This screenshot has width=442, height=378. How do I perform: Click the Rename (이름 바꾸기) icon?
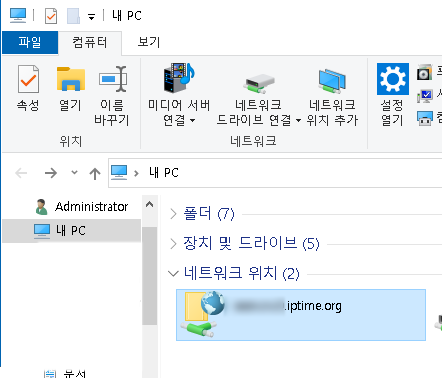tap(112, 79)
